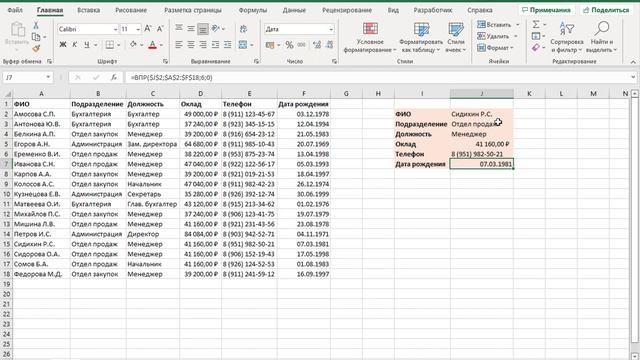
Task: Expand the formula bar with chevron
Action: (x=633, y=77)
